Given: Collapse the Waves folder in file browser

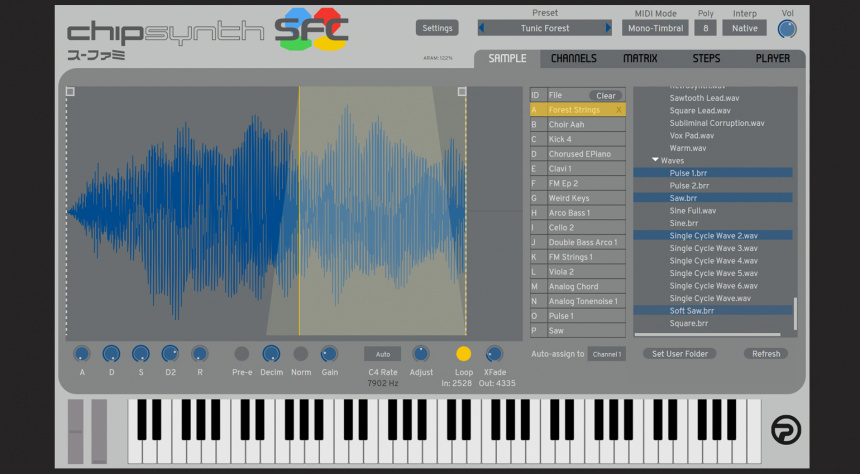Looking at the screenshot, I should tap(656, 160).
